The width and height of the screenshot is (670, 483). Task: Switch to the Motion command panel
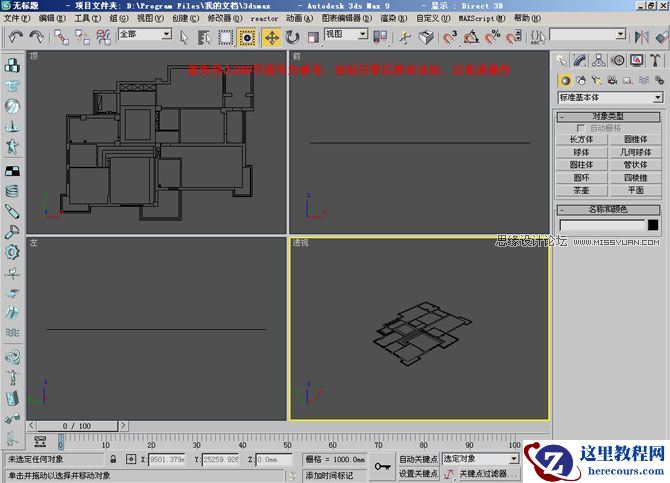618,60
